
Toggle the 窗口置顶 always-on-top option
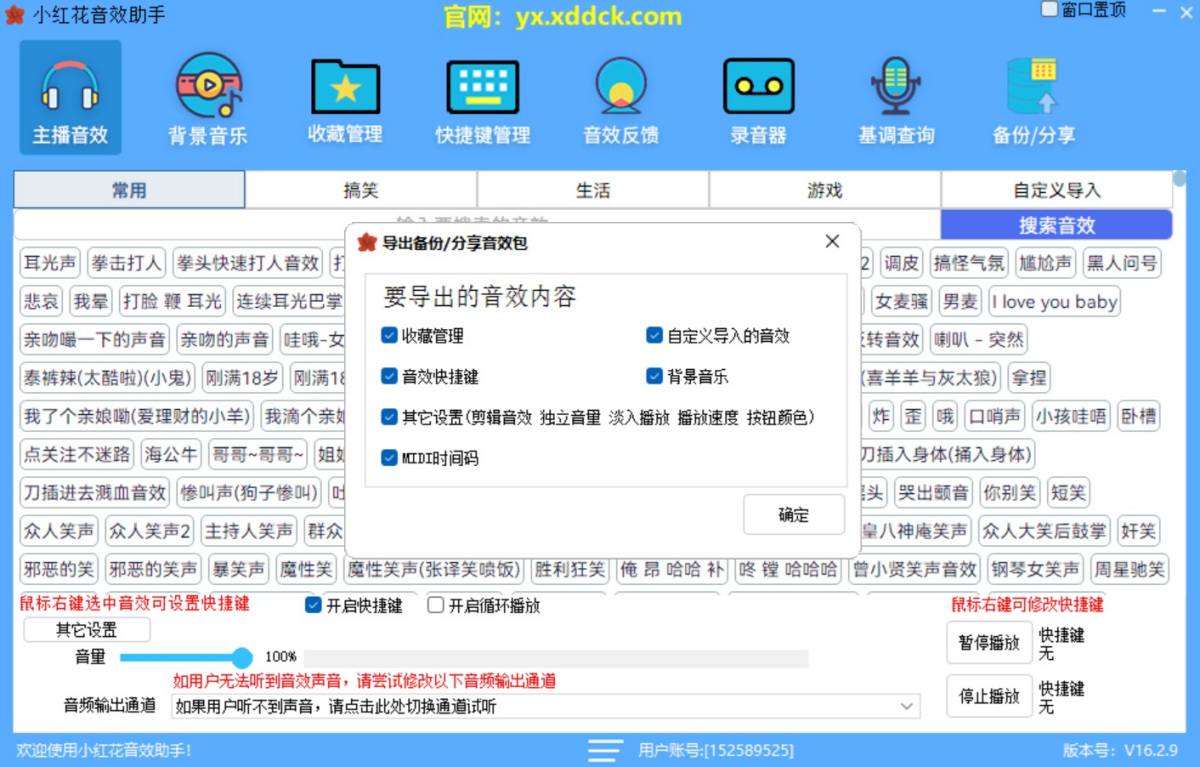[1049, 8]
